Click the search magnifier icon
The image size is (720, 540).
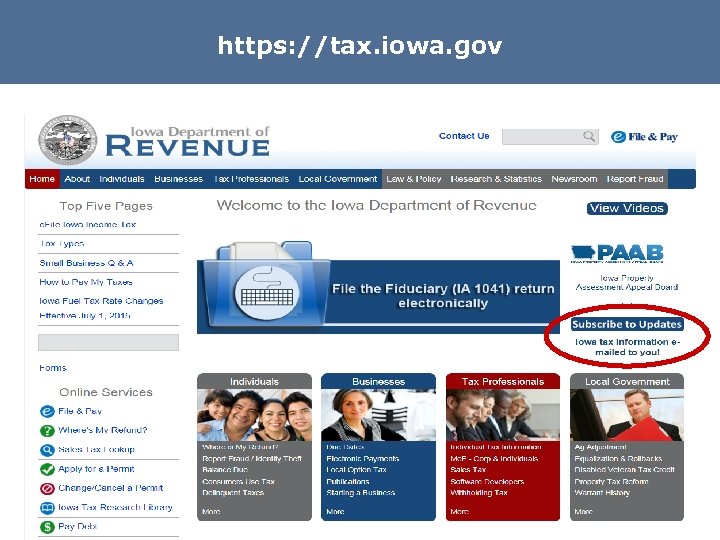589,136
